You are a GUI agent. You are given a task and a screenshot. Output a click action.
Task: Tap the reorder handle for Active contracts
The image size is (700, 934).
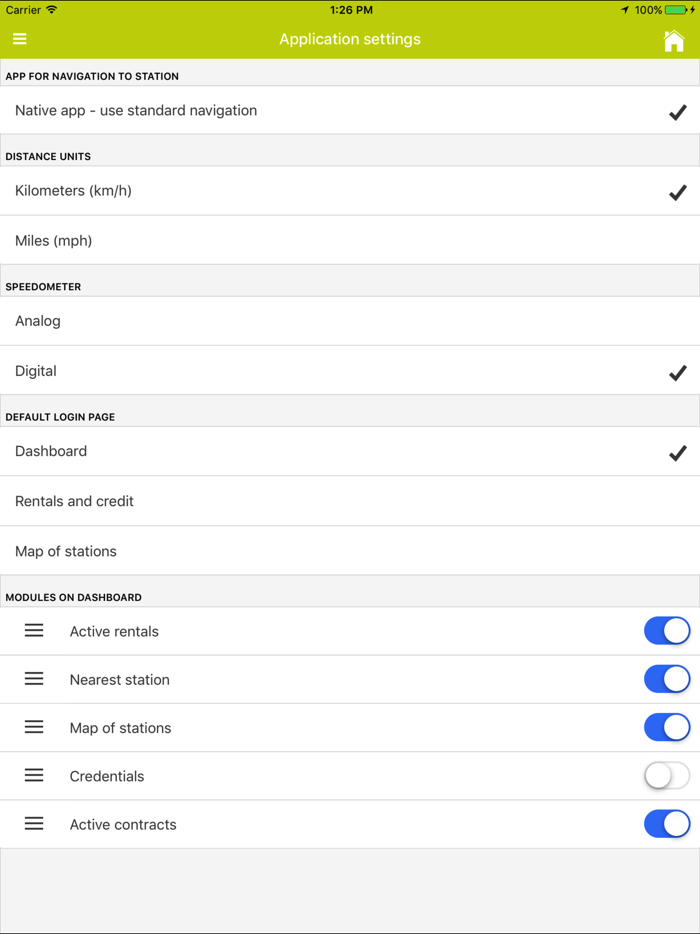tap(33, 823)
